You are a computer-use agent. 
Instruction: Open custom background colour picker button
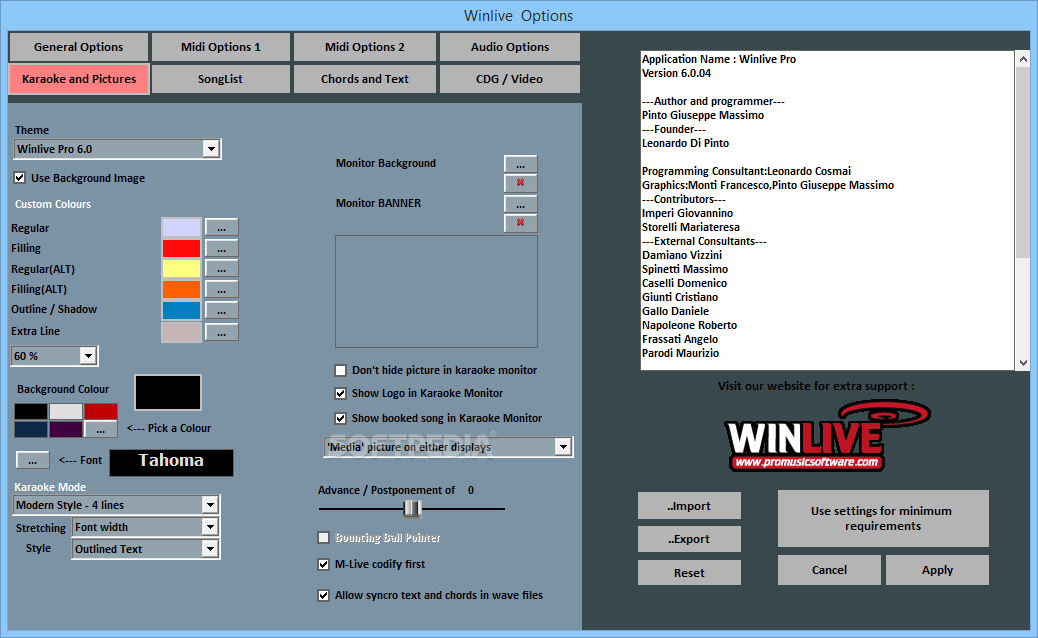pyautogui.click(x=101, y=430)
